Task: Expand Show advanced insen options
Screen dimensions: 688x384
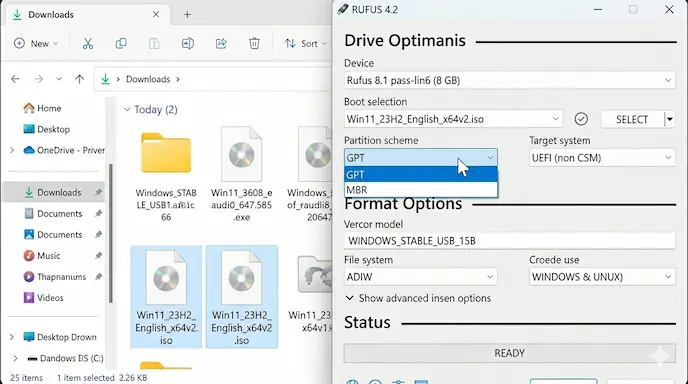Action: point(418,298)
